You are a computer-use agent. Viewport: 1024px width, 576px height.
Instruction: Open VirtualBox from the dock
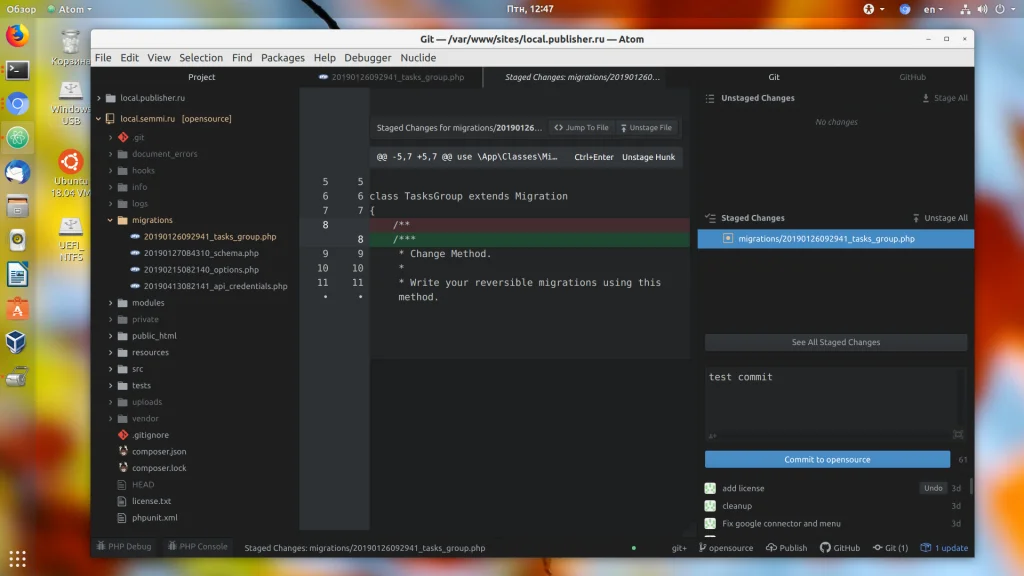(x=17, y=342)
